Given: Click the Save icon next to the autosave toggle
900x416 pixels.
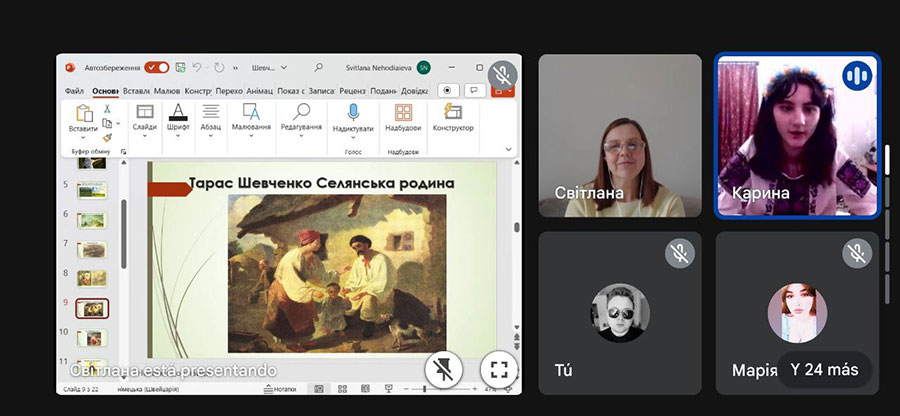Looking at the screenshot, I should pyautogui.click(x=180, y=68).
